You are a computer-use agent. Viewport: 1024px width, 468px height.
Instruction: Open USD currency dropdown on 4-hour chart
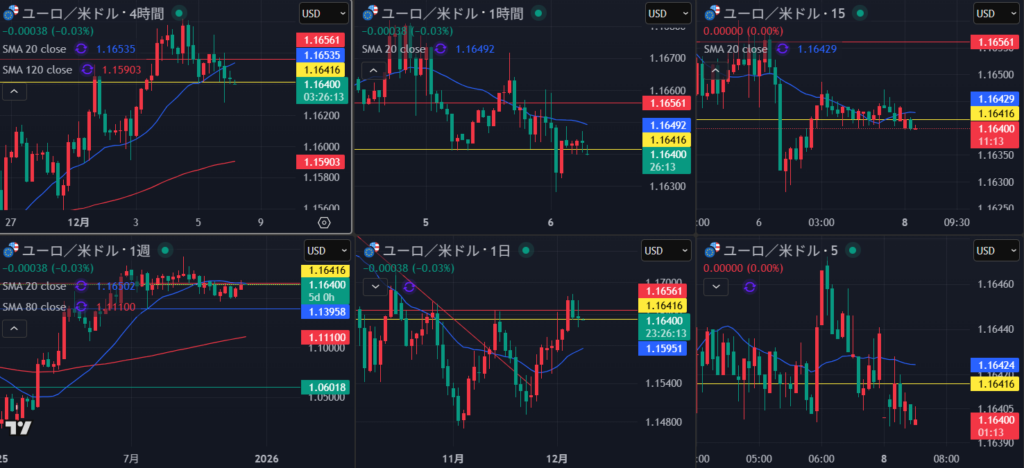click(x=323, y=13)
